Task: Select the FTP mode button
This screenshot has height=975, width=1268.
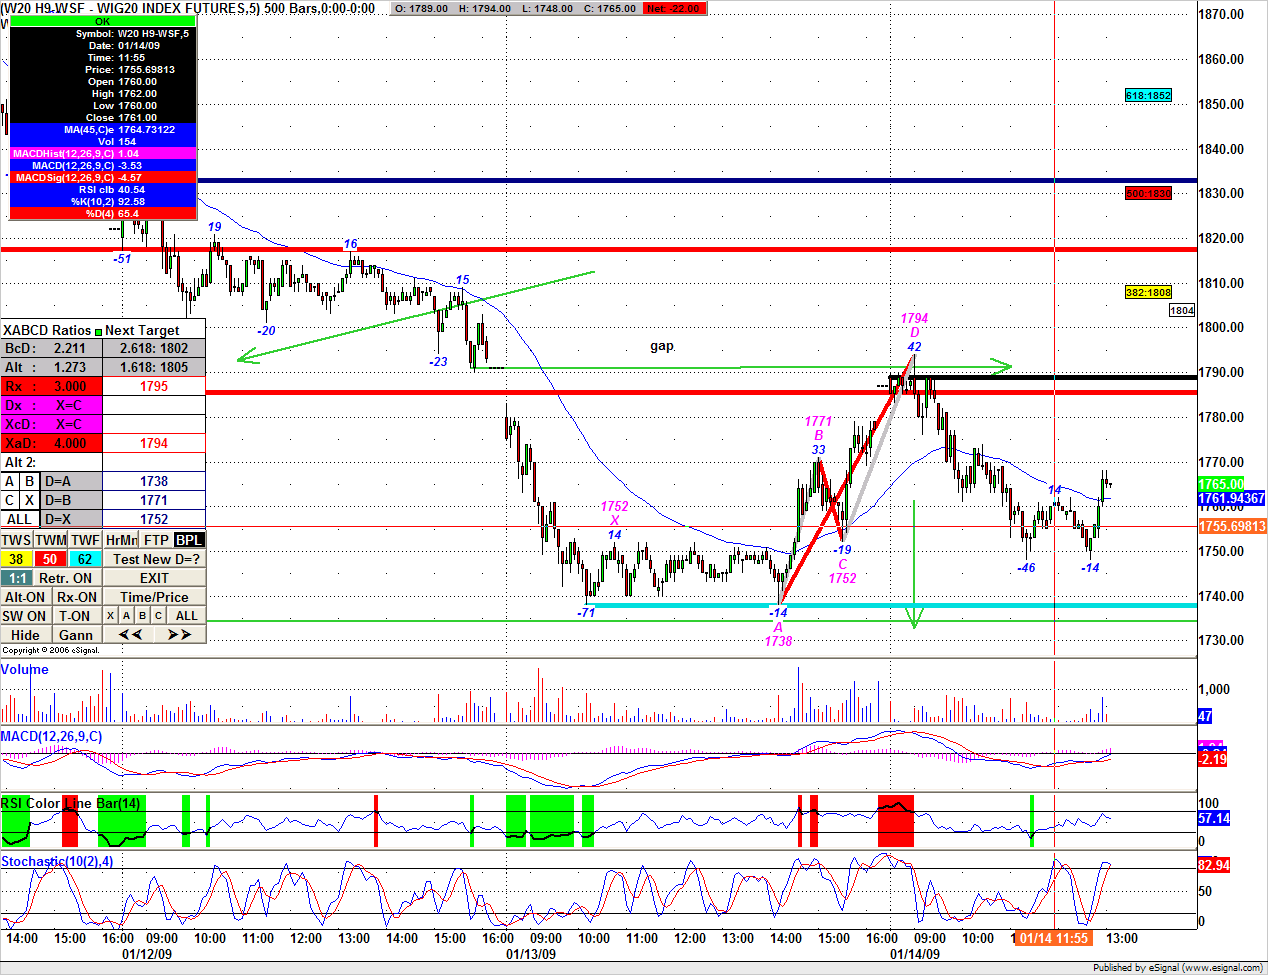Action: pos(156,540)
